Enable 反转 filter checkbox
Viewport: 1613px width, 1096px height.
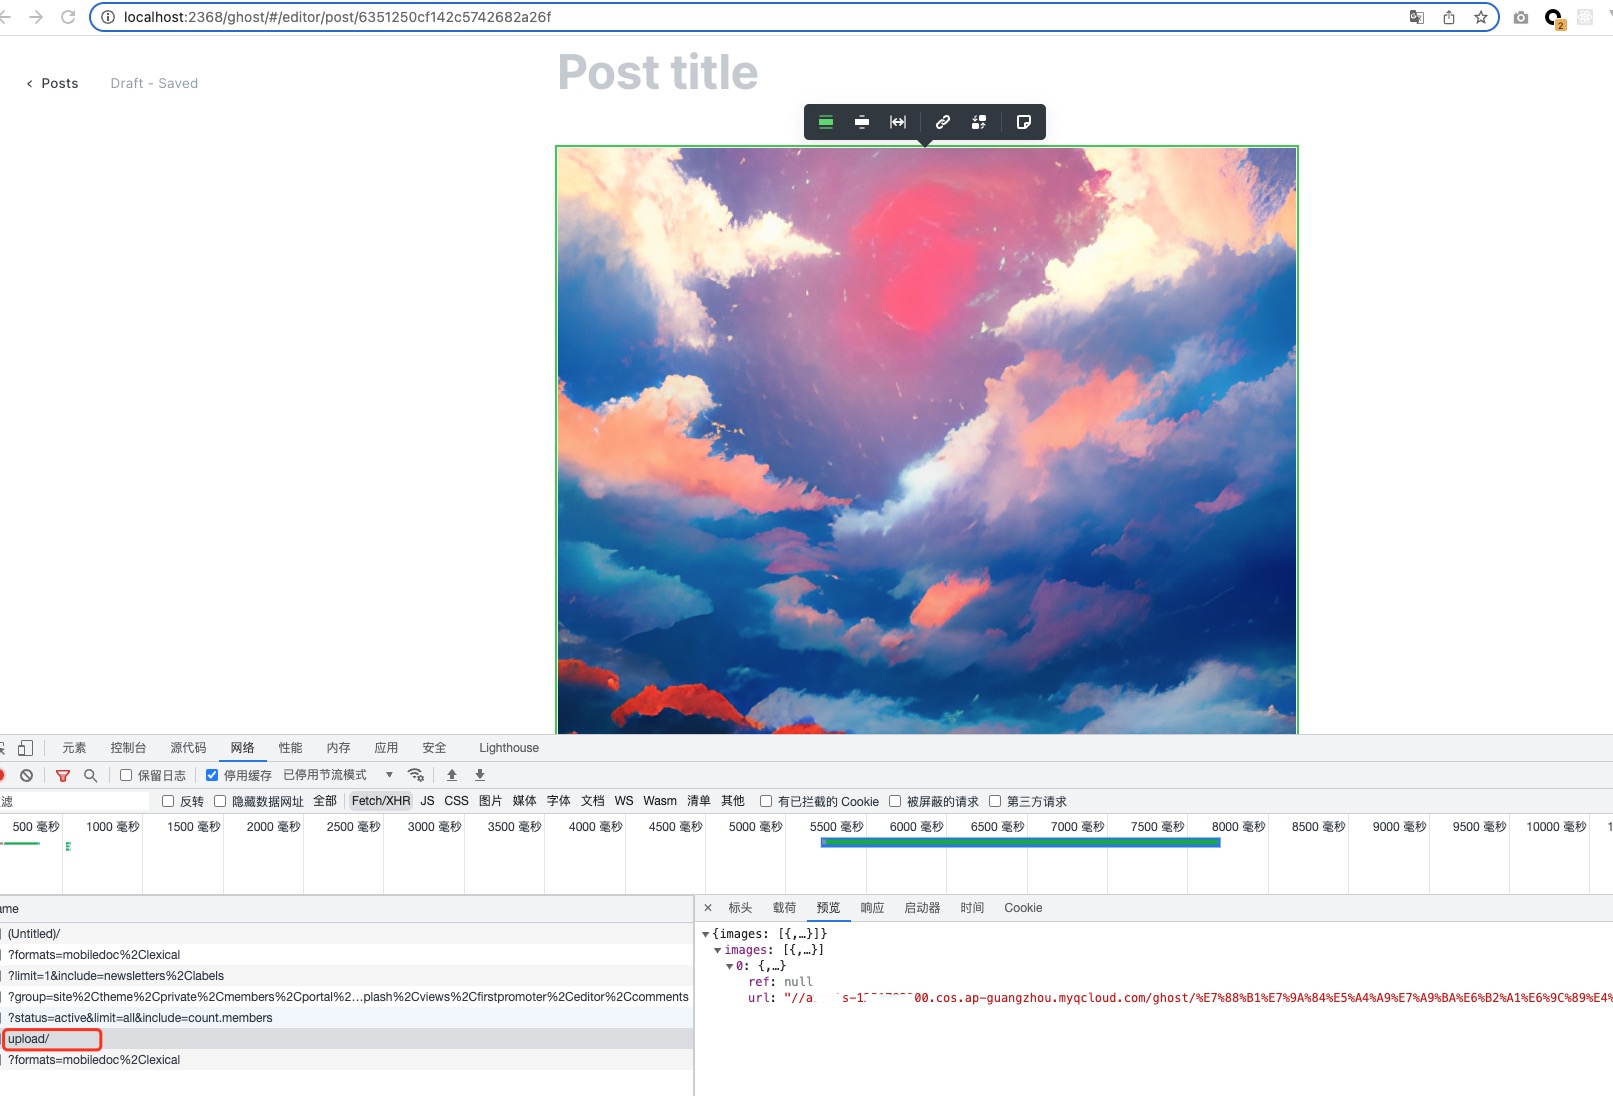pyautogui.click(x=168, y=801)
